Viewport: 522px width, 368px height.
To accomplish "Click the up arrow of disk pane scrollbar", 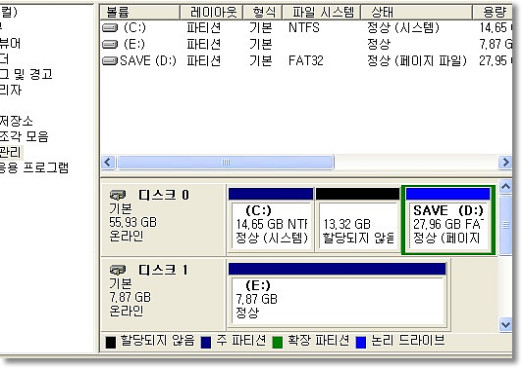I will (506, 187).
